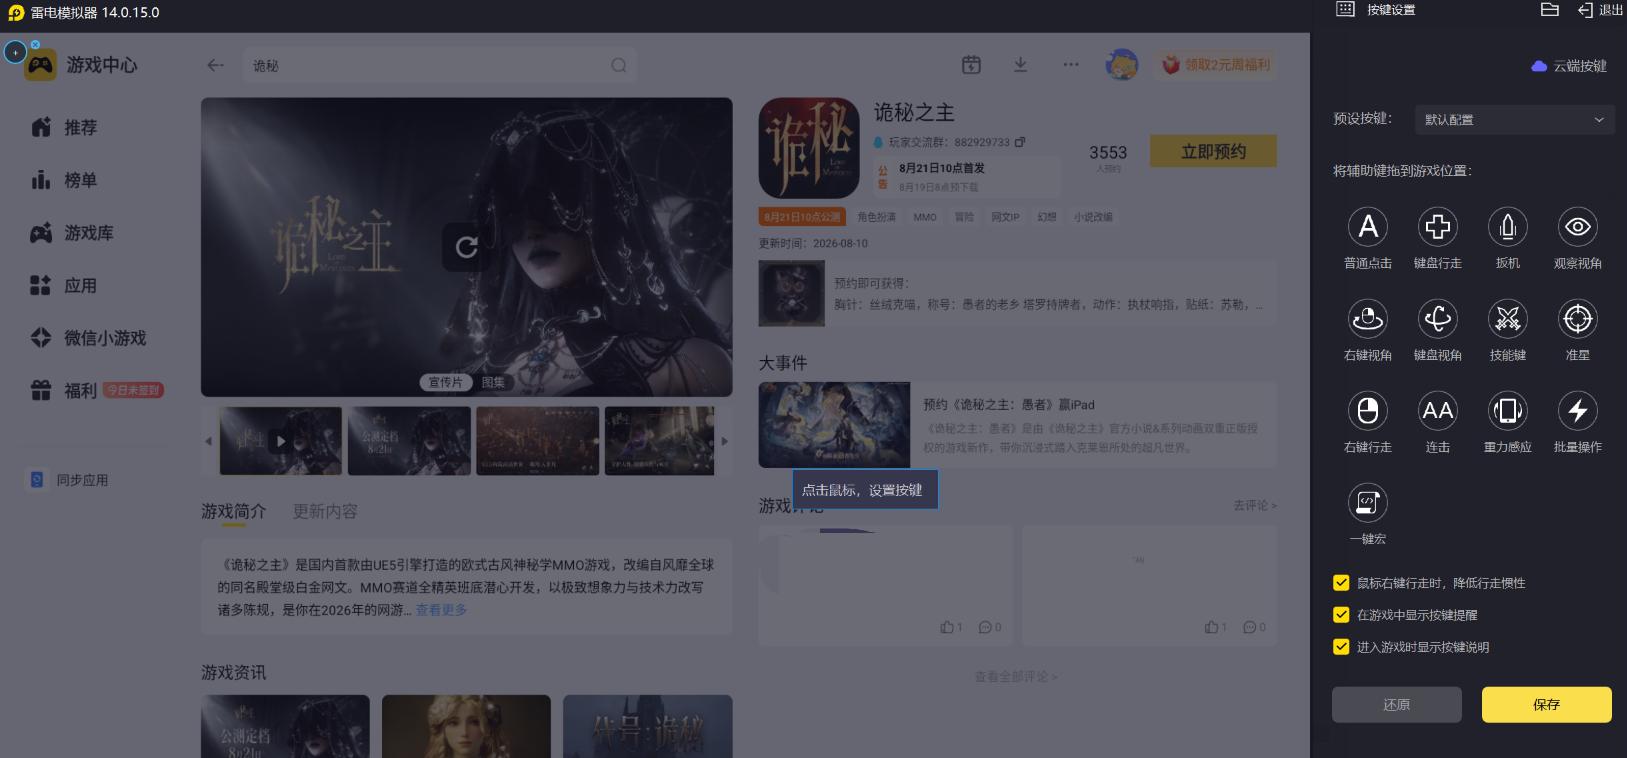Click the 退出 exit button
Image resolution: width=1627 pixels, height=758 pixels.
point(1600,10)
